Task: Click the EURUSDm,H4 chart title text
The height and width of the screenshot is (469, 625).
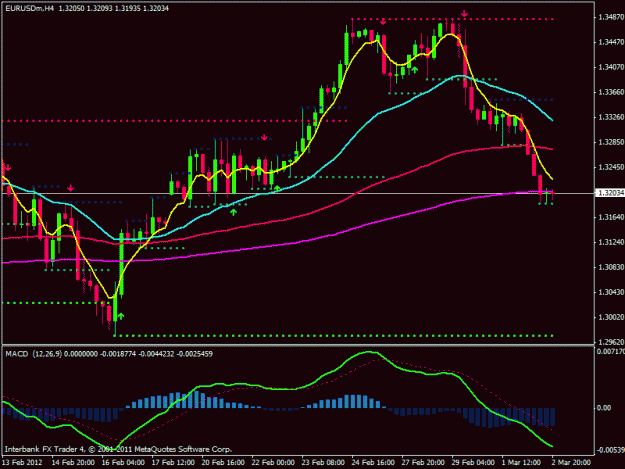Action: (29, 8)
